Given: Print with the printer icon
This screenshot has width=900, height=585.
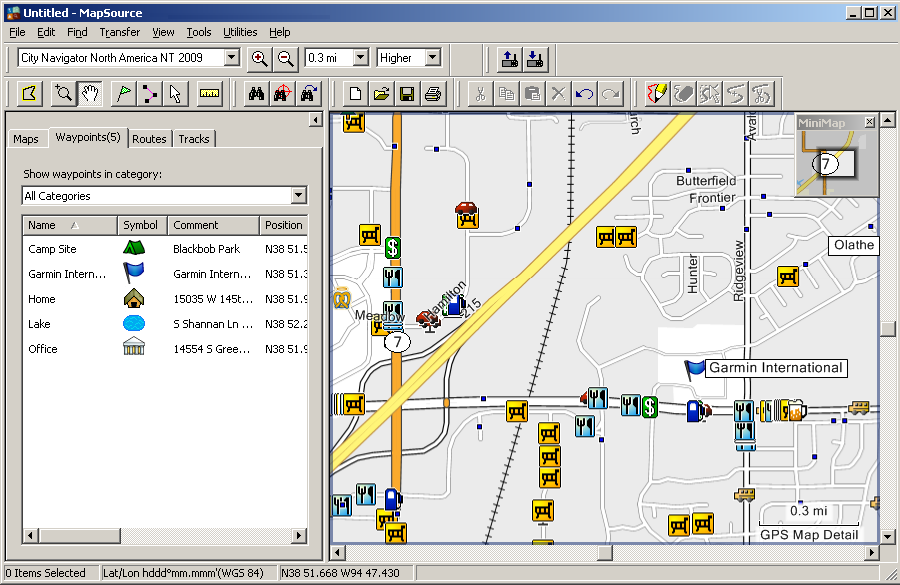Looking at the screenshot, I should pos(433,94).
